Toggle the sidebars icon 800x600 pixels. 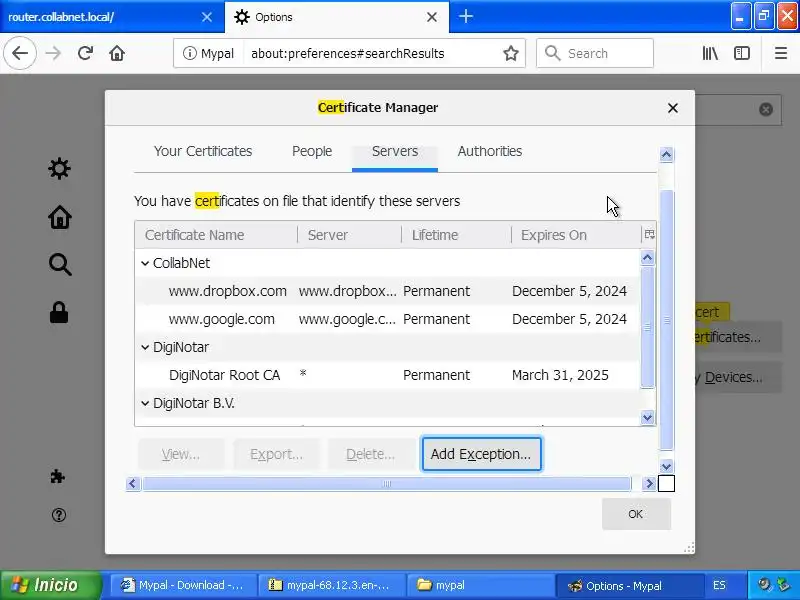742,53
